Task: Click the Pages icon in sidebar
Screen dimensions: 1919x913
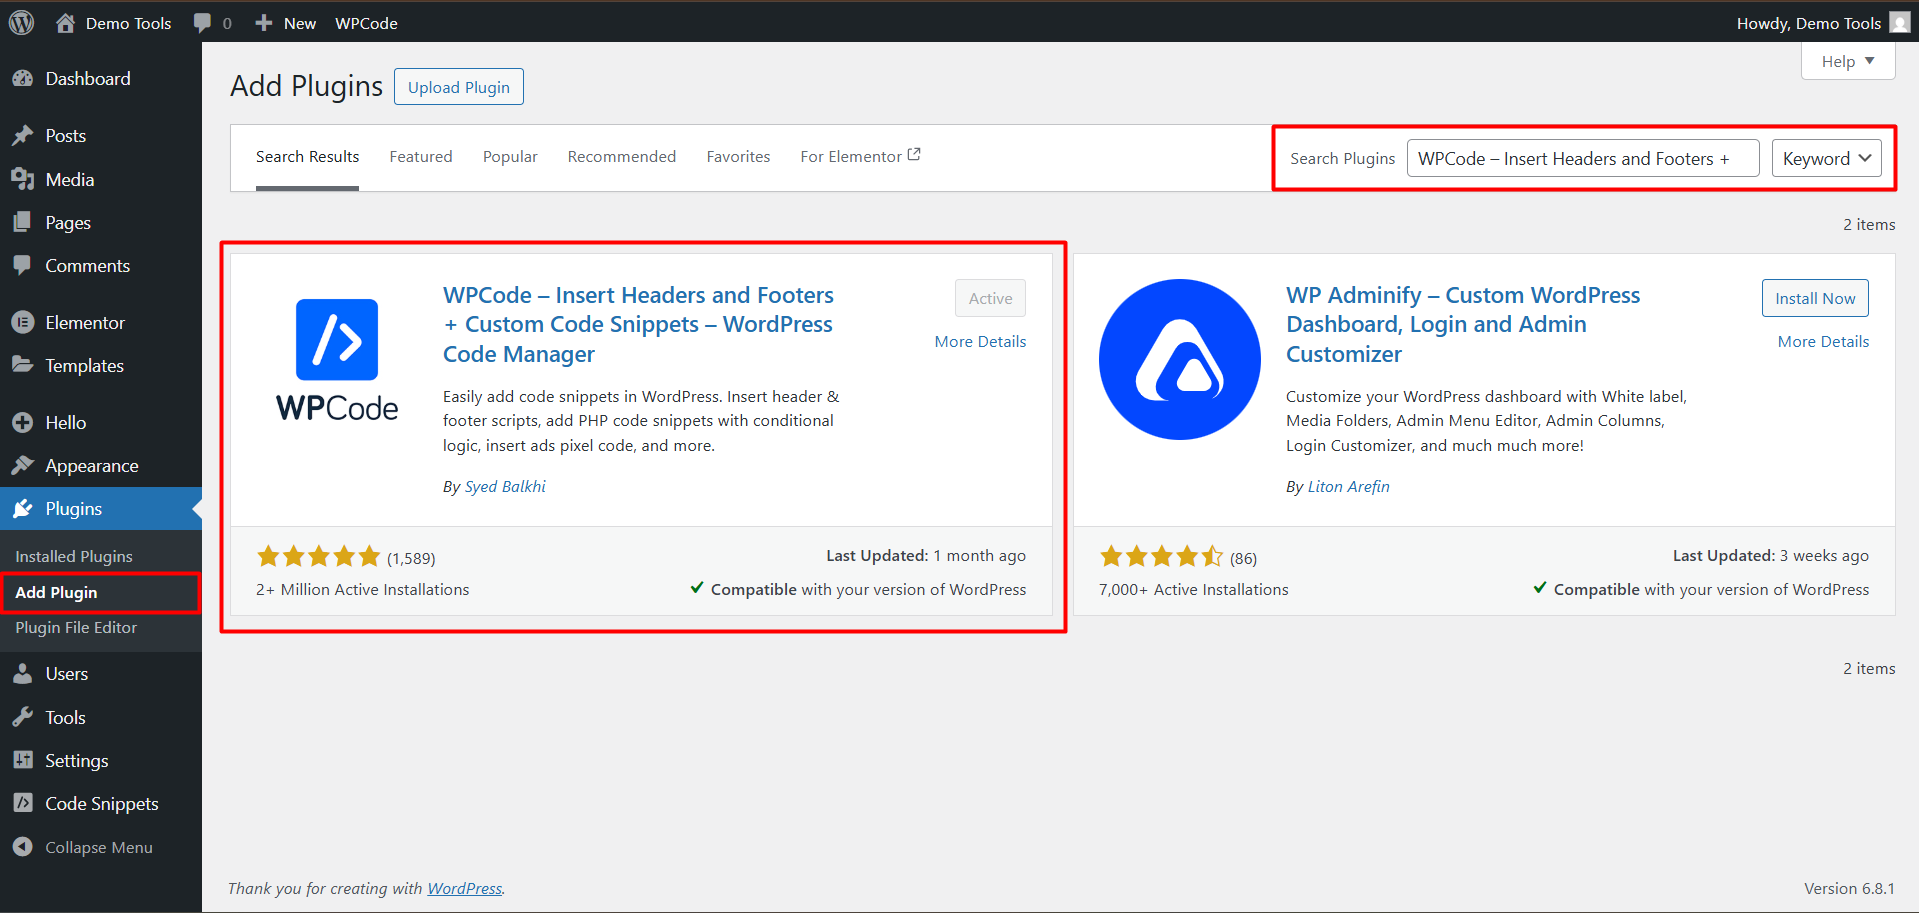Action: [x=22, y=222]
